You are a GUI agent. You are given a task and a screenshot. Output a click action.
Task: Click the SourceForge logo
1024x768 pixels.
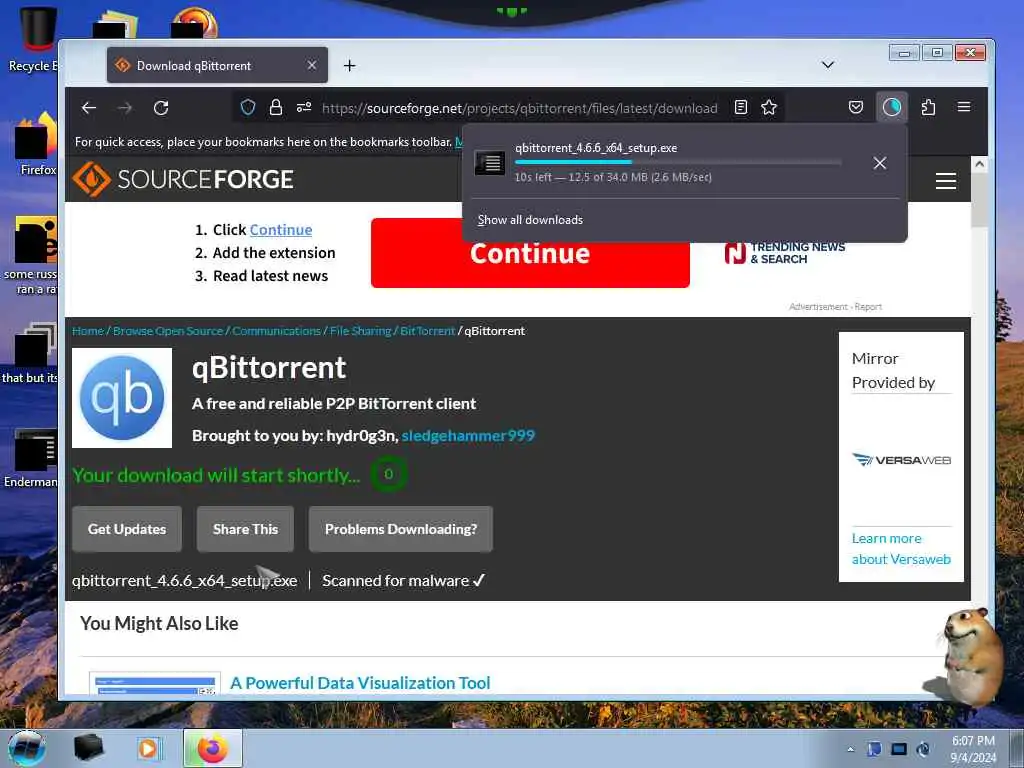coord(183,179)
